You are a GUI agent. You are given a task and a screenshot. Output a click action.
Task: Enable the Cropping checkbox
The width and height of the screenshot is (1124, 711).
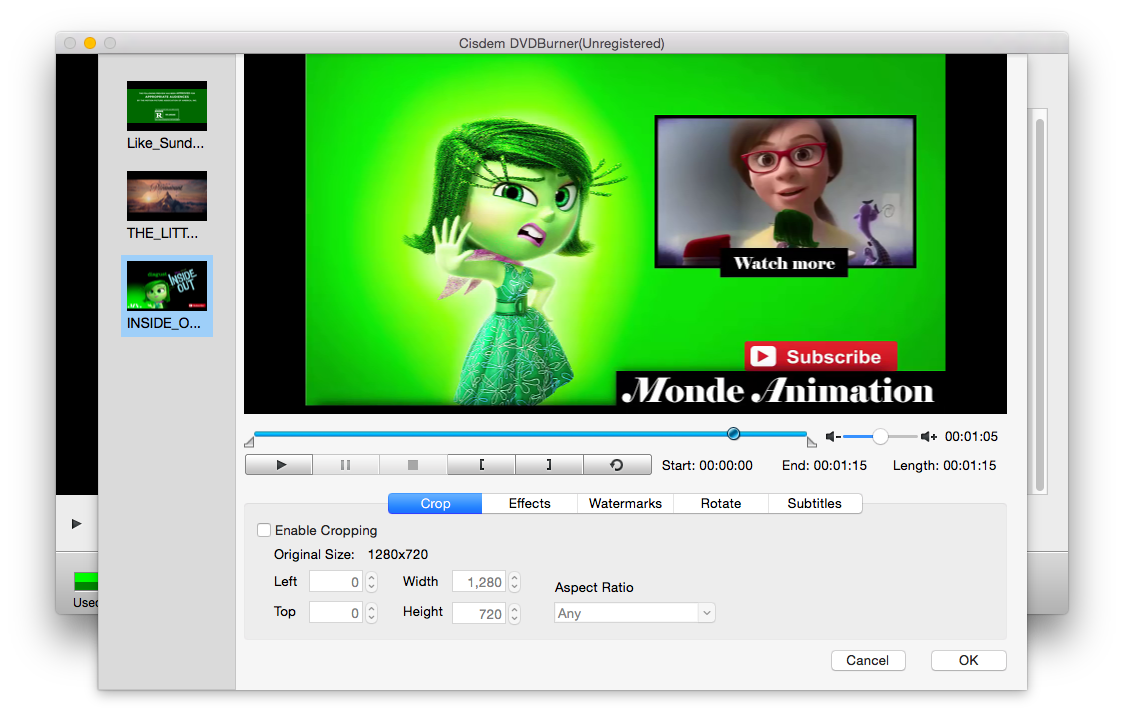[x=264, y=530]
